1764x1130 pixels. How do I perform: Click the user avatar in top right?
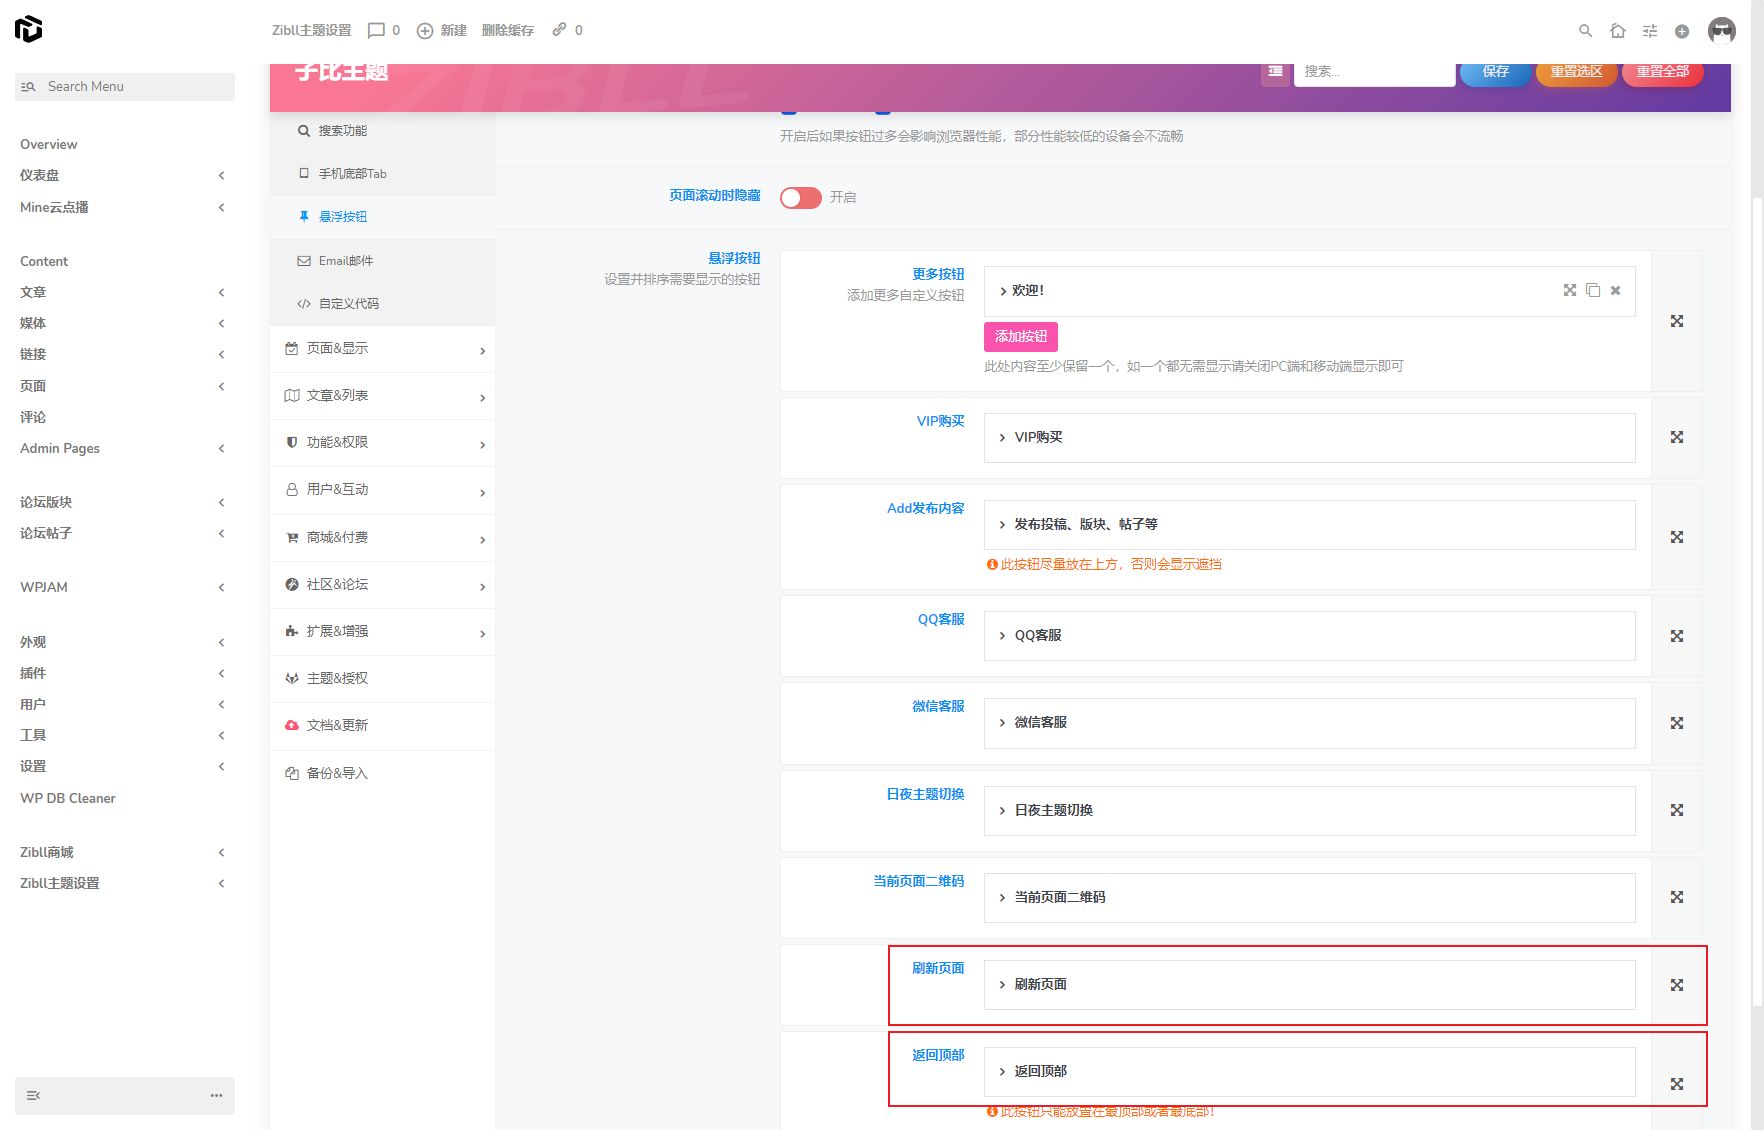pyautogui.click(x=1721, y=31)
